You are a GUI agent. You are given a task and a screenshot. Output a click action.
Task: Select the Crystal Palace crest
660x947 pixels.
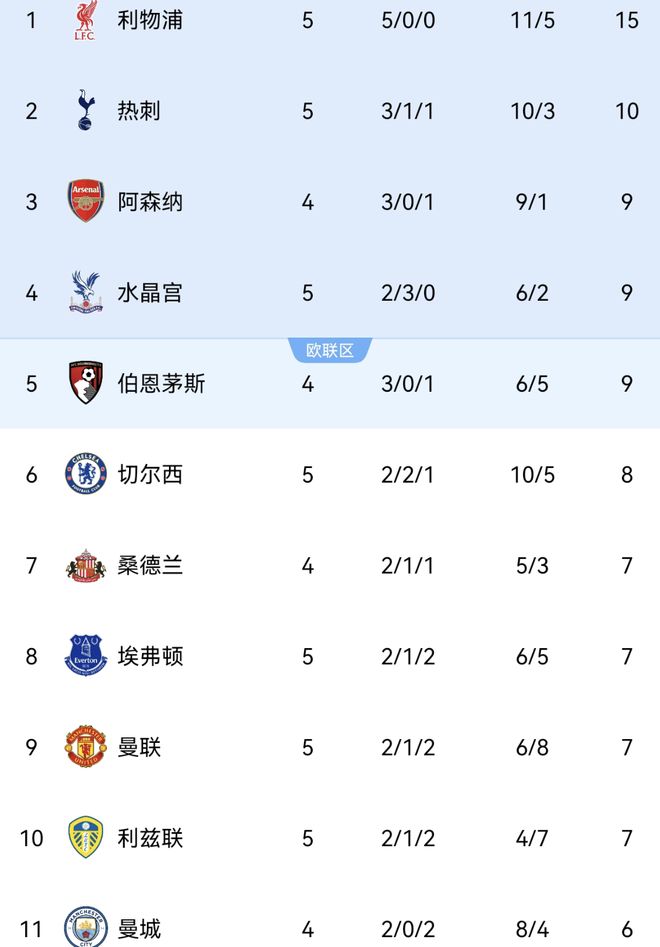tap(85, 292)
